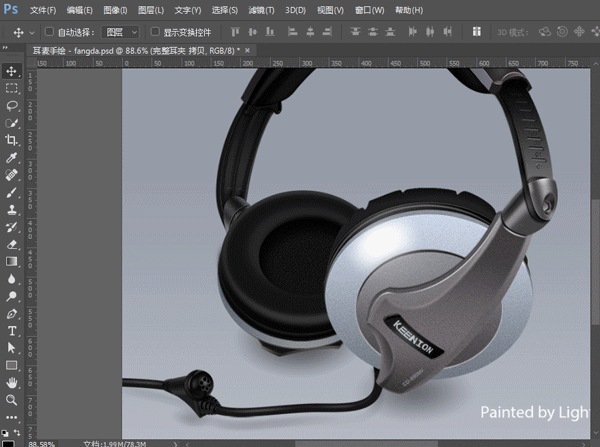Viewport: 600px width, 447px height.
Task: Click Distribute top edges icon
Action: [355, 32]
